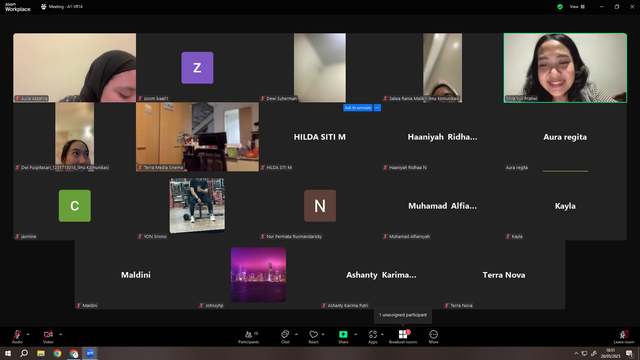Screen dimensions: 640x360
Task: Open the Zoom app taskbar icon
Action: (90, 353)
